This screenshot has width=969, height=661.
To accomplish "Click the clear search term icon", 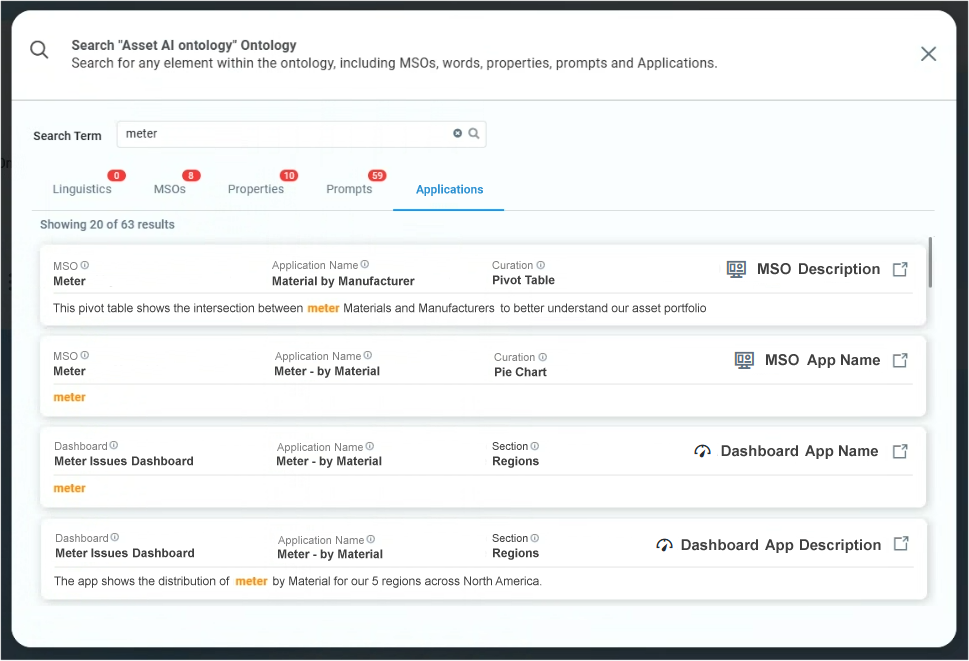I will 458,133.
